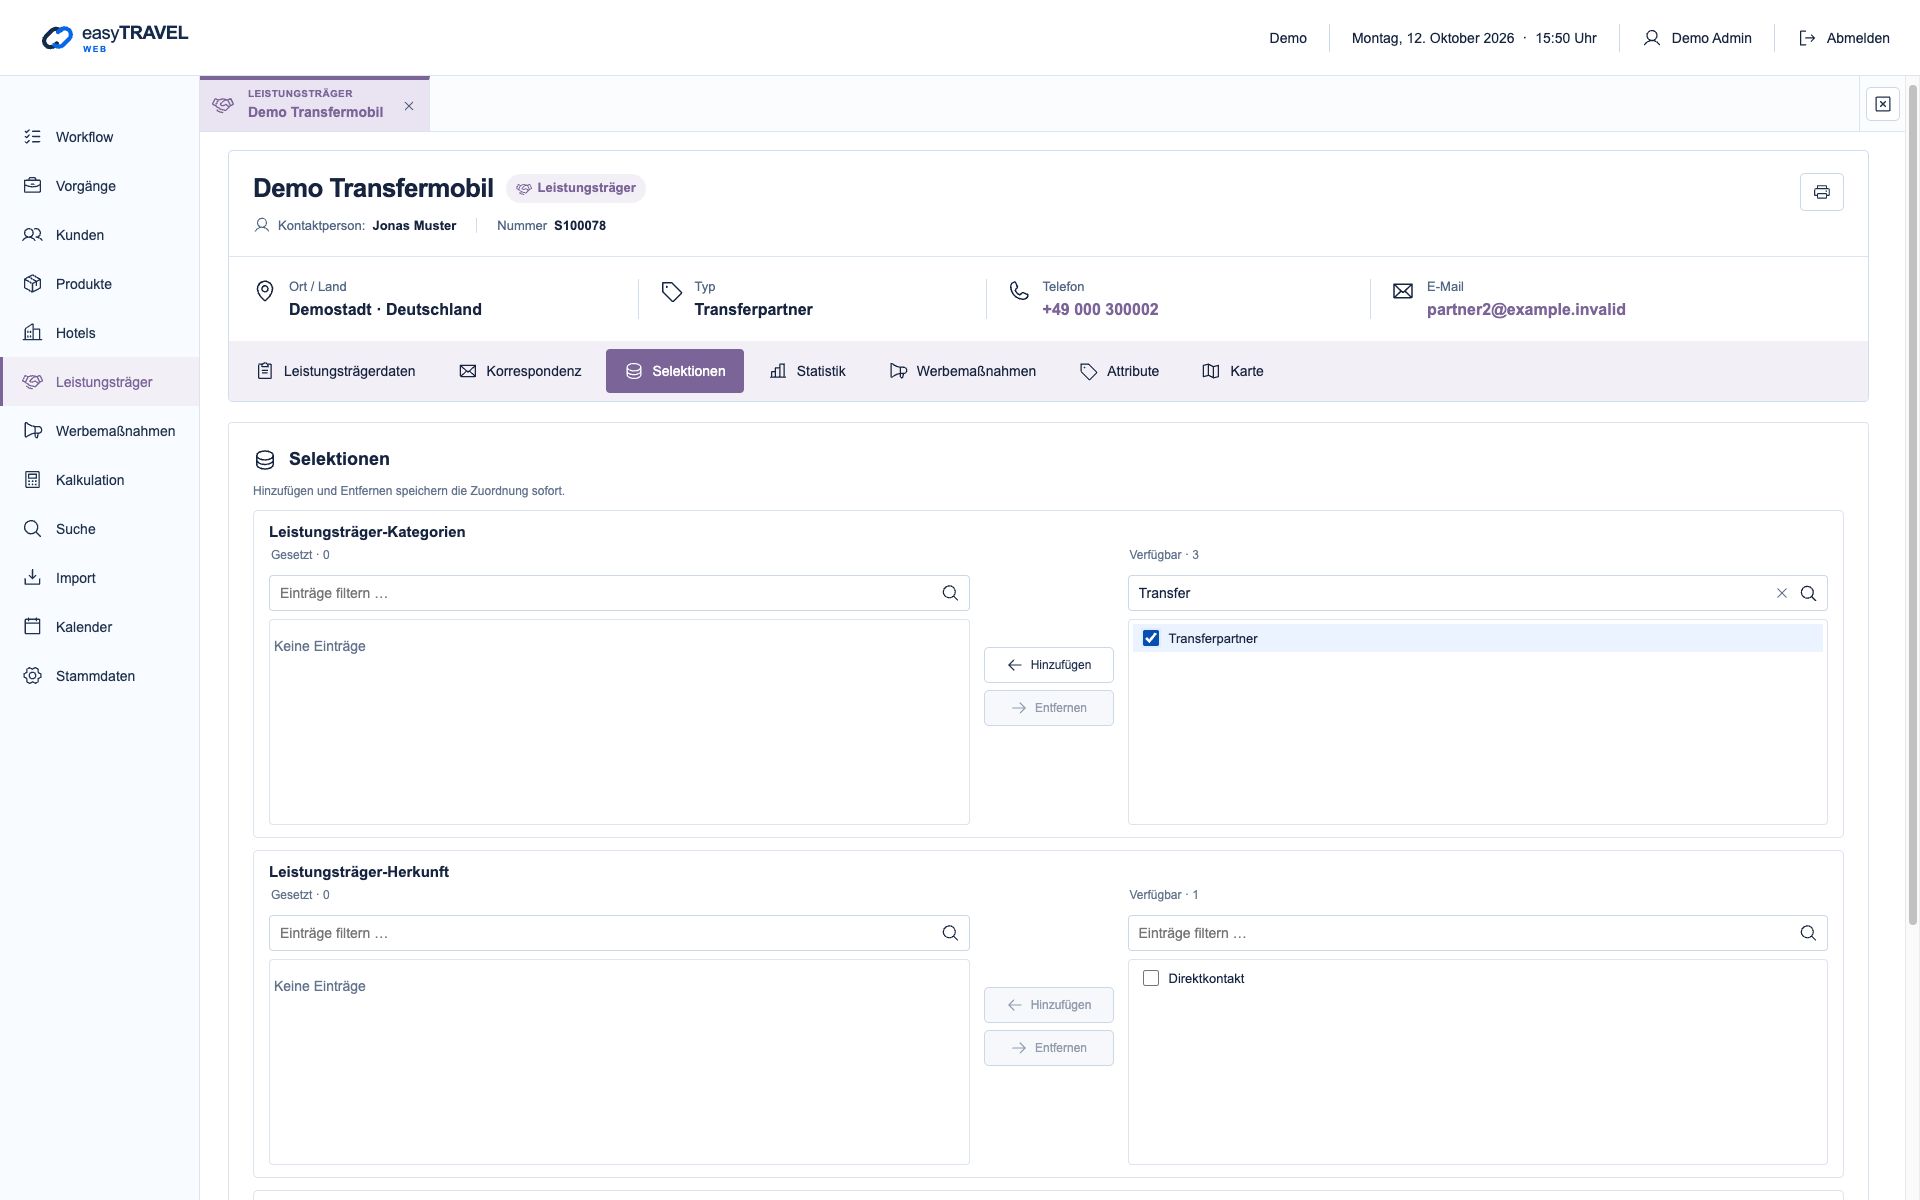This screenshot has width=1920, height=1200.
Task: Select the Attribute tab
Action: (1119, 371)
